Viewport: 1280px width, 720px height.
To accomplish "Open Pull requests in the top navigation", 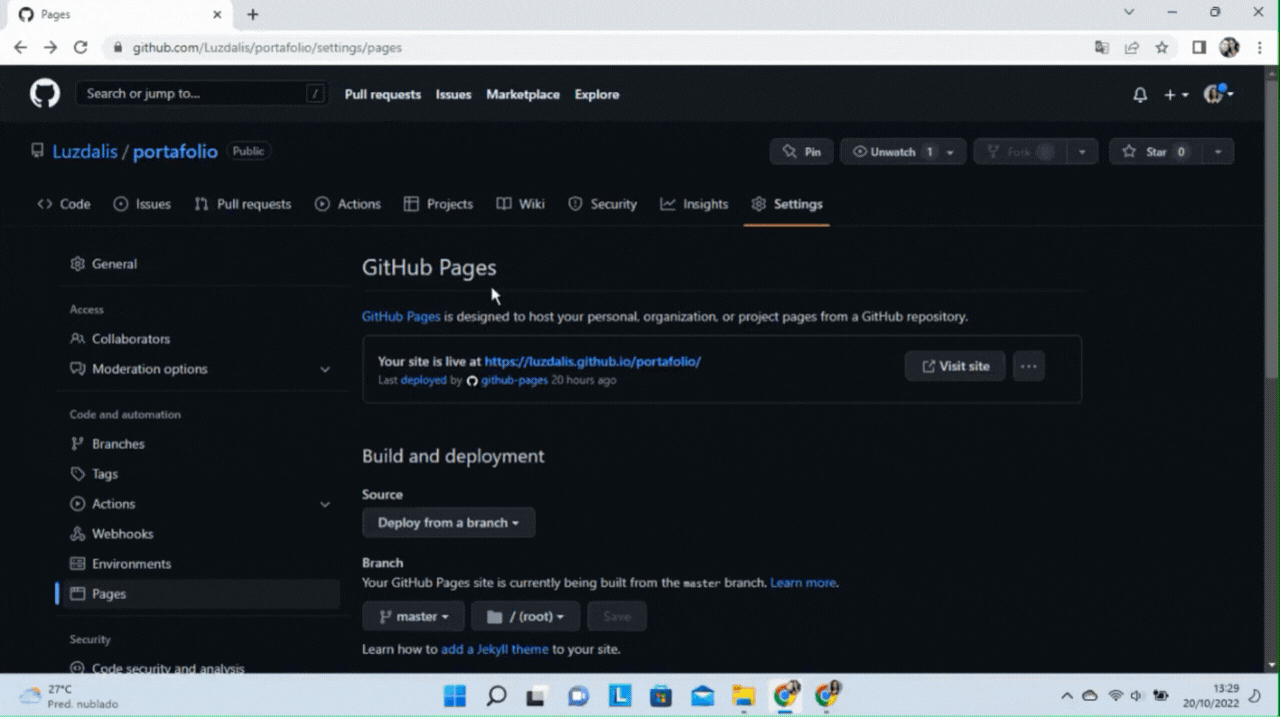I will click(383, 94).
